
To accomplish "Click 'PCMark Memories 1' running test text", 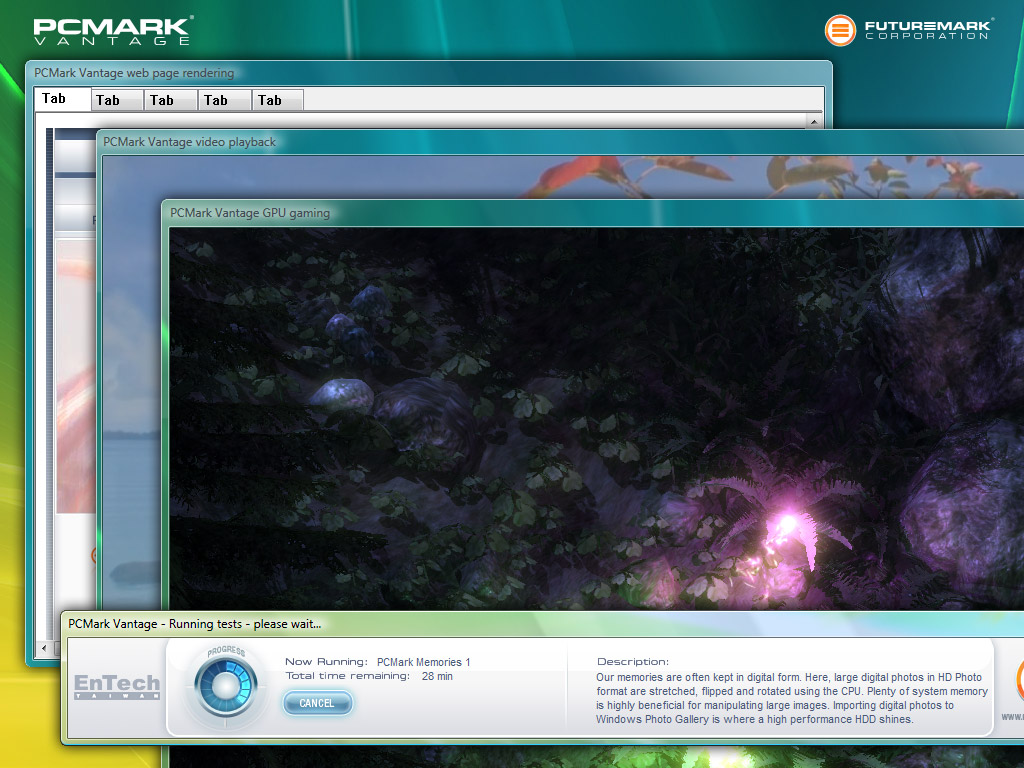I will point(423,662).
